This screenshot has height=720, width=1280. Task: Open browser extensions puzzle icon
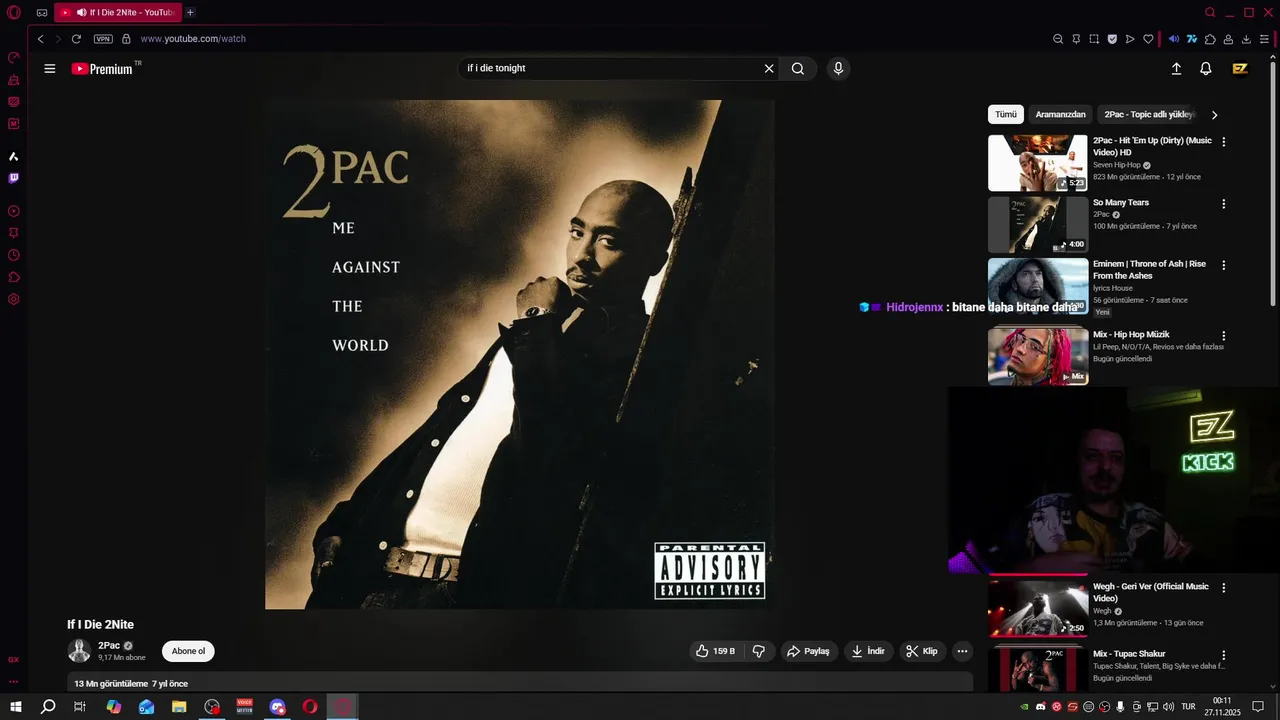1210,39
